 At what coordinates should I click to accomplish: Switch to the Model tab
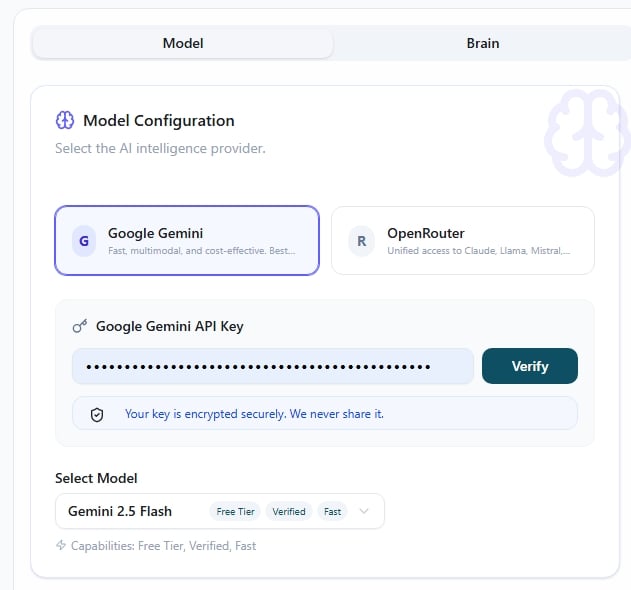point(183,43)
